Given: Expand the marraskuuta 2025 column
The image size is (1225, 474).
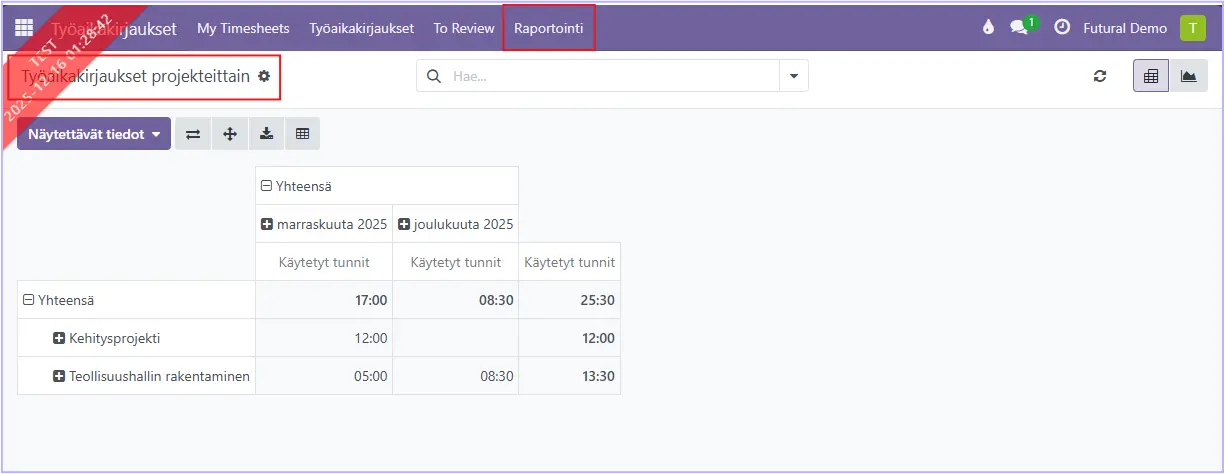Looking at the screenshot, I should point(267,224).
